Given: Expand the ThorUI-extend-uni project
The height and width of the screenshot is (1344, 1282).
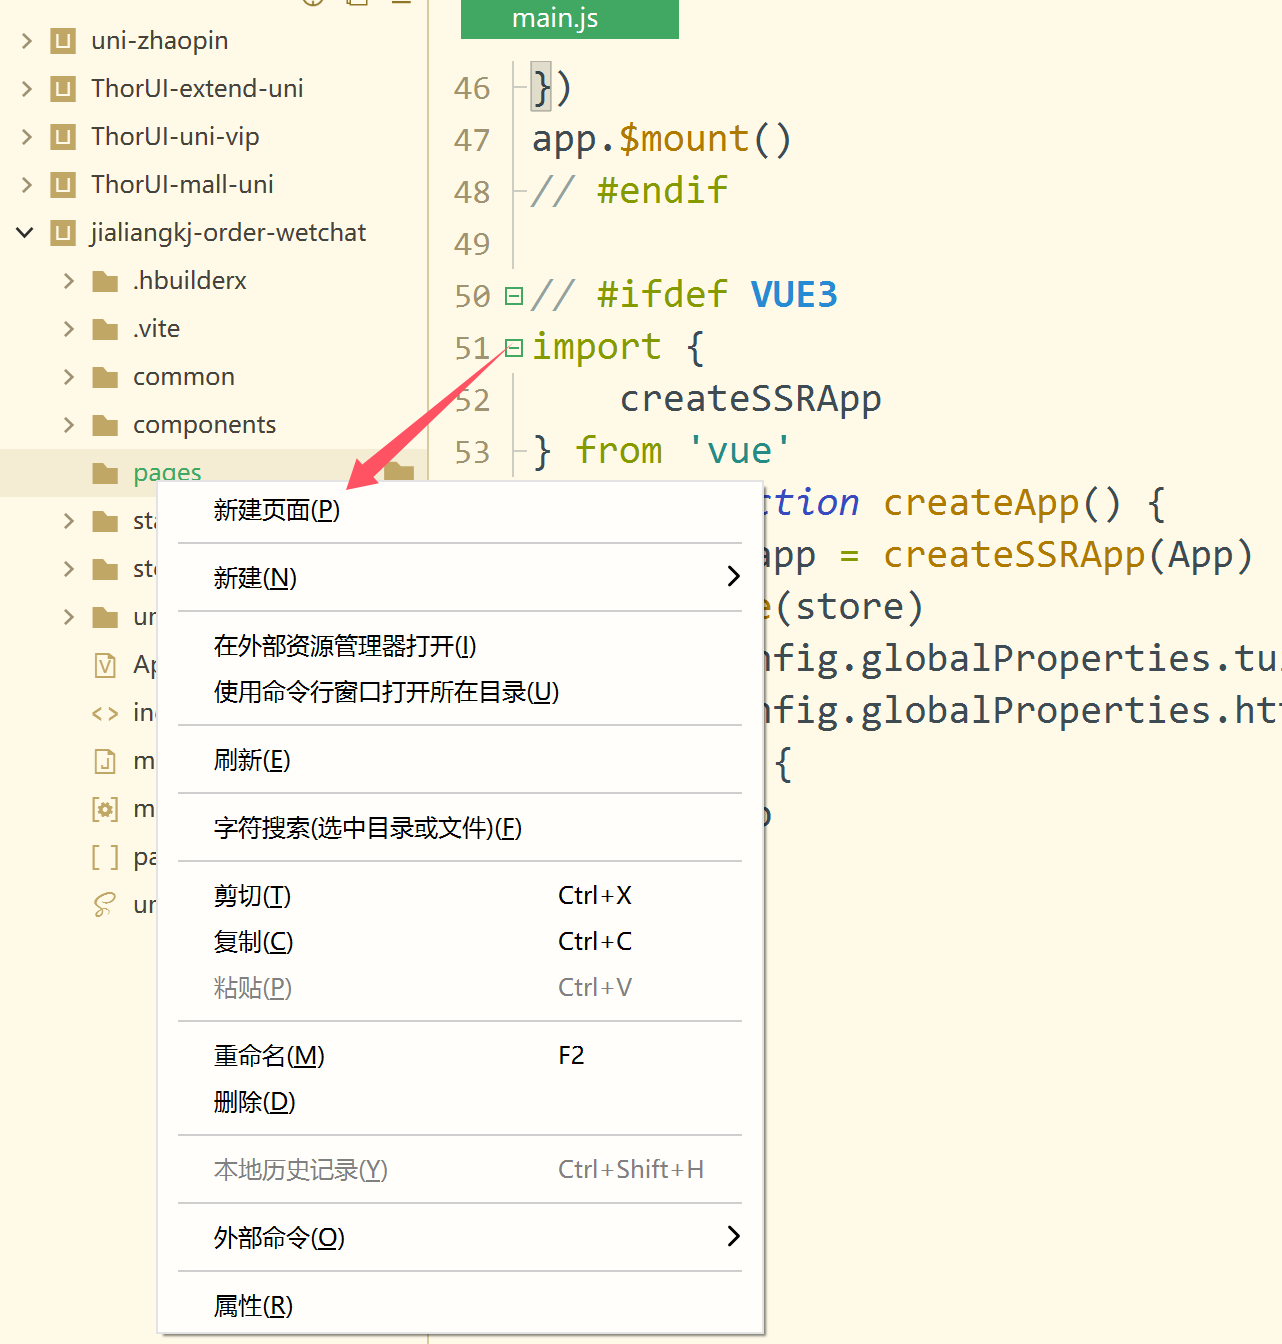Looking at the screenshot, I should coord(27,89).
